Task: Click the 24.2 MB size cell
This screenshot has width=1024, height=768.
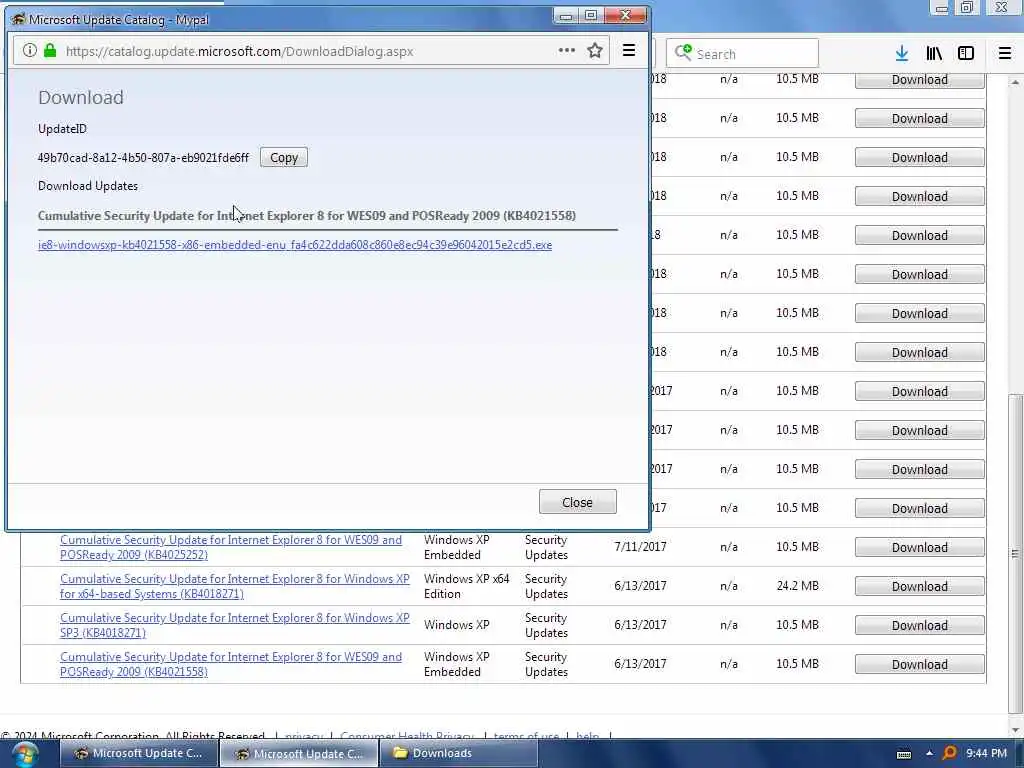Action: (x=797, y=586)
